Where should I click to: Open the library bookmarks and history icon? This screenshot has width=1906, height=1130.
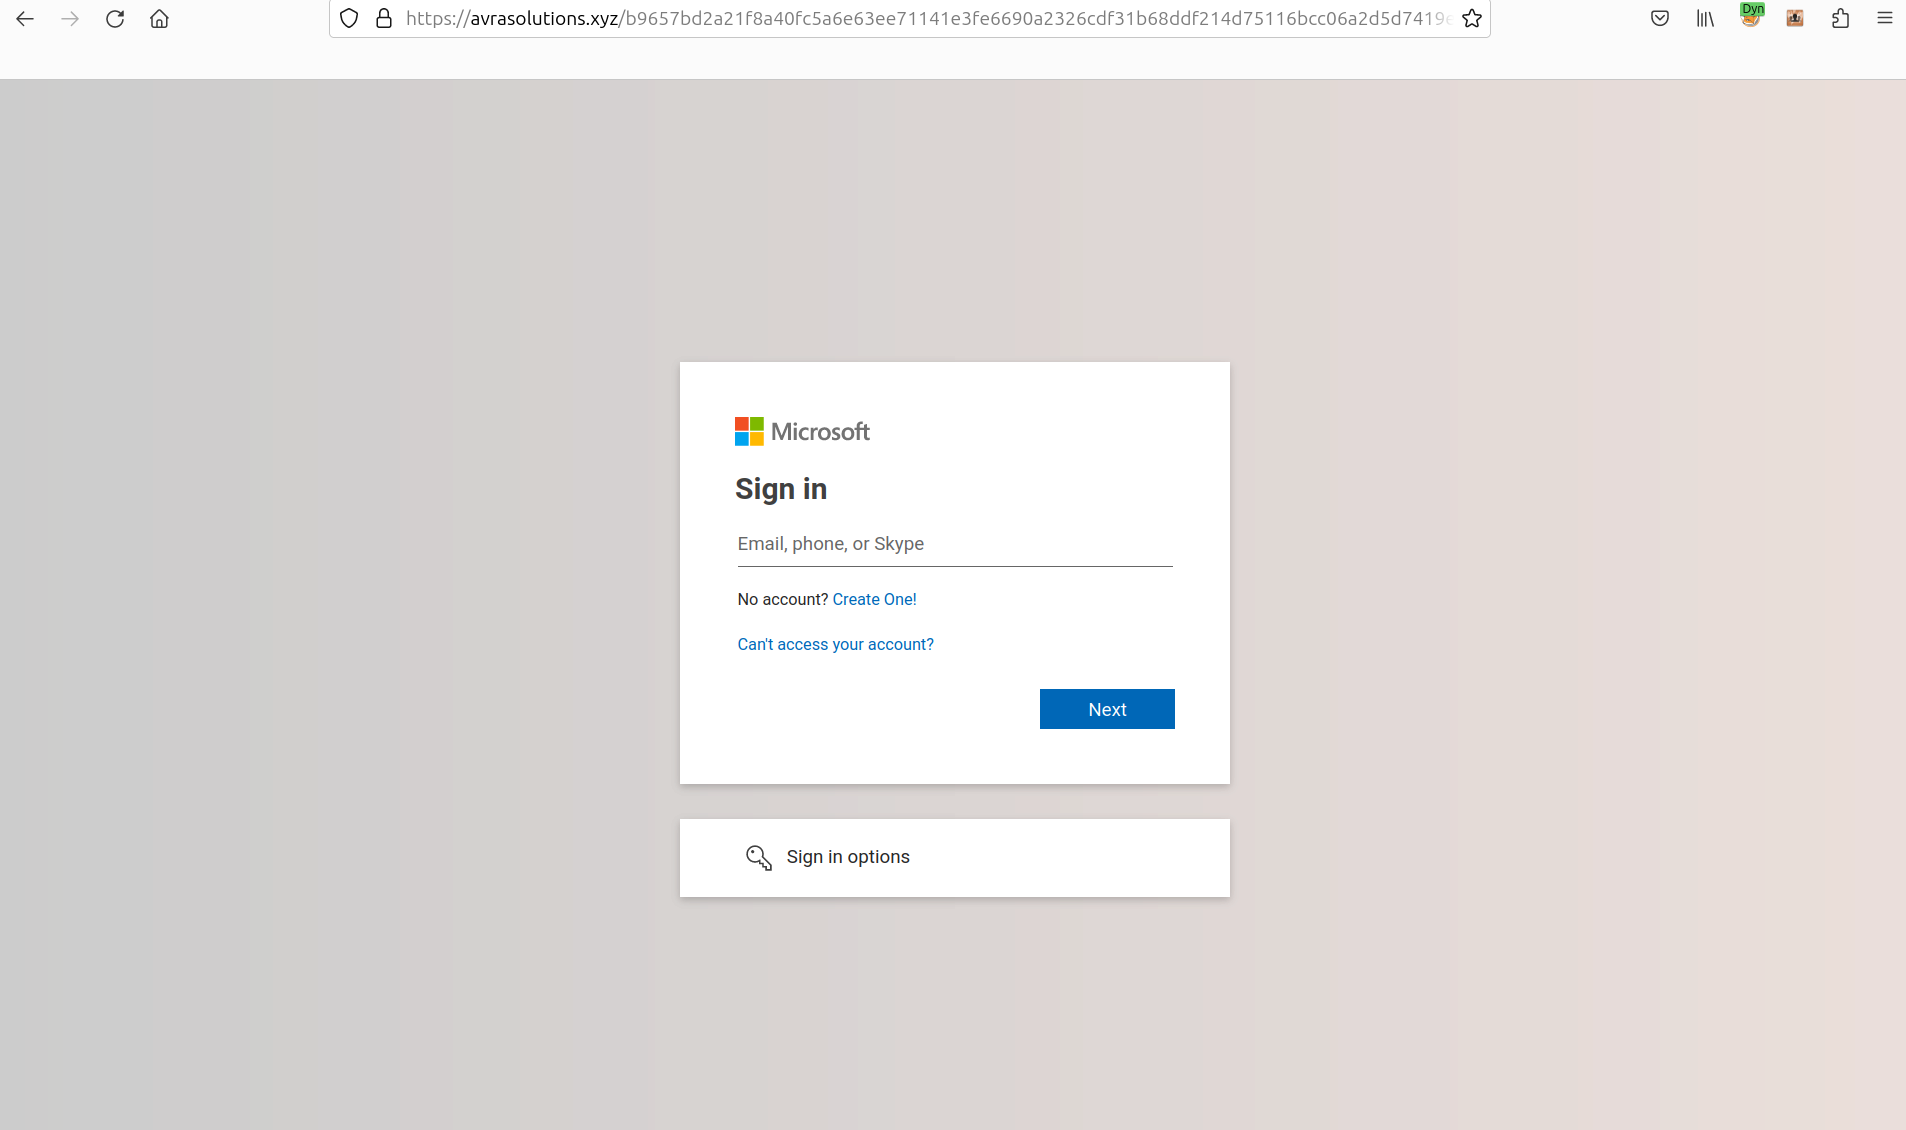pyautogui.click(x=1705, y=19)
